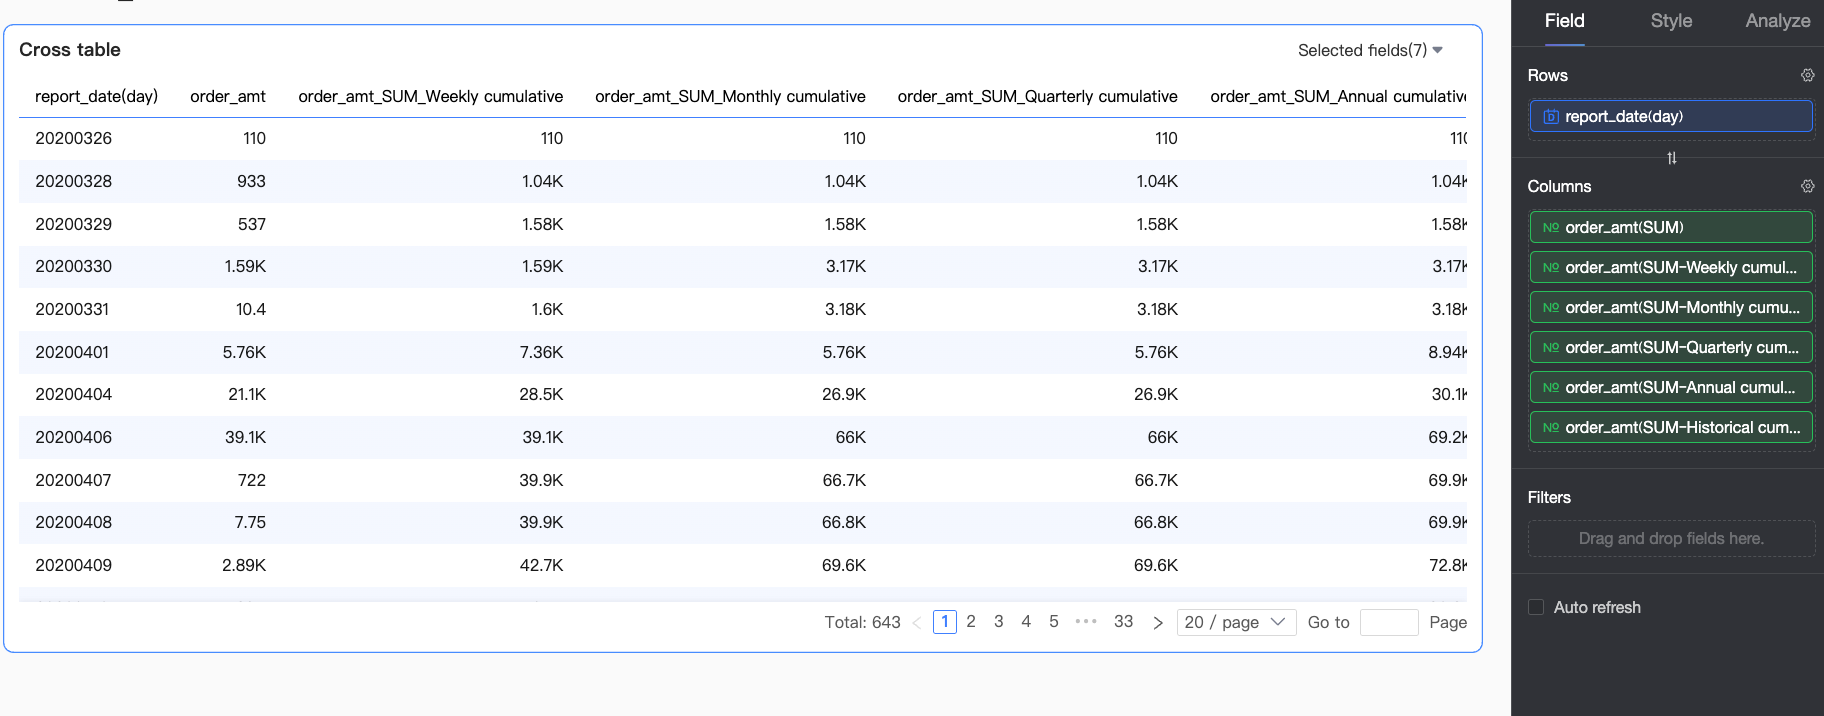Click weekly cumulative value 7.36K
The image size is (1824, 716).
pos(541,352)
